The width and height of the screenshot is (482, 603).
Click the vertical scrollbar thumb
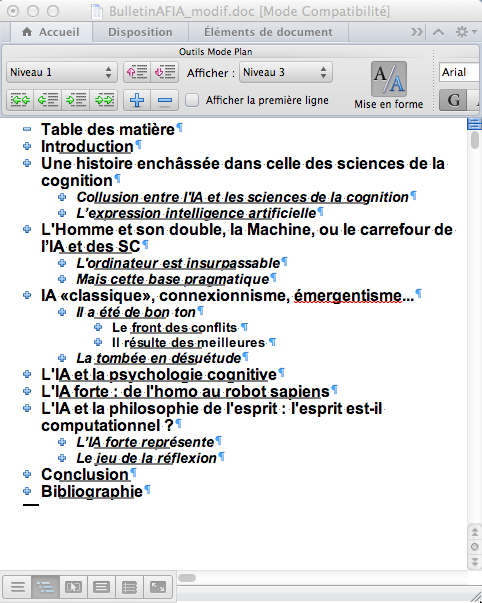pyautogui.click(x=475, y=140)
